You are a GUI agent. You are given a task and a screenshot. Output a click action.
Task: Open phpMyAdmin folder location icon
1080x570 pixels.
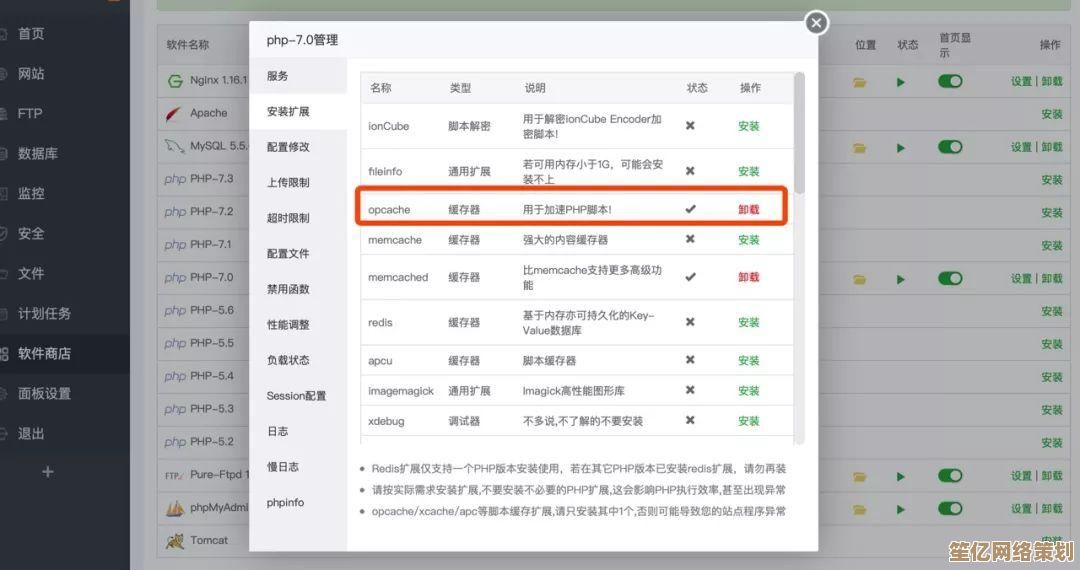pos(860,509)
